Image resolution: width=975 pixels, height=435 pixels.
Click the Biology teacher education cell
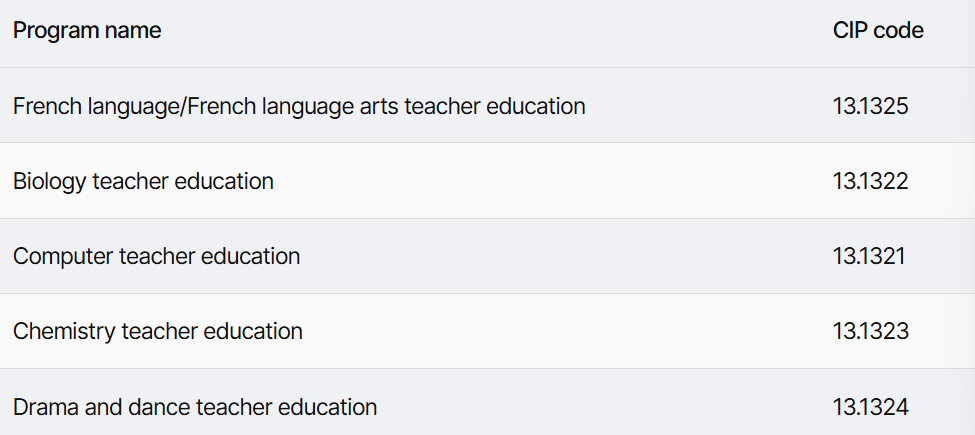click(x=143, y=181)
